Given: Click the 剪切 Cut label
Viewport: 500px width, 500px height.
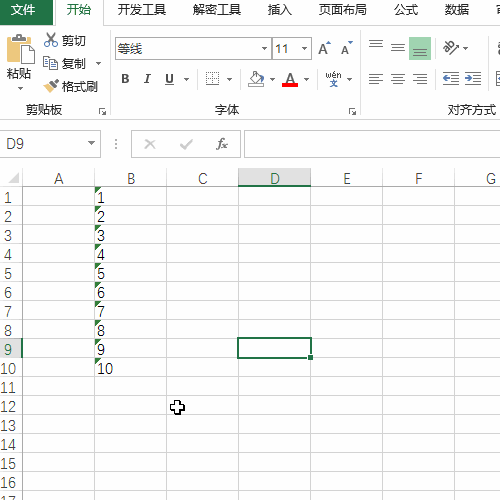Looking at the screenshot, I should 74,41.
